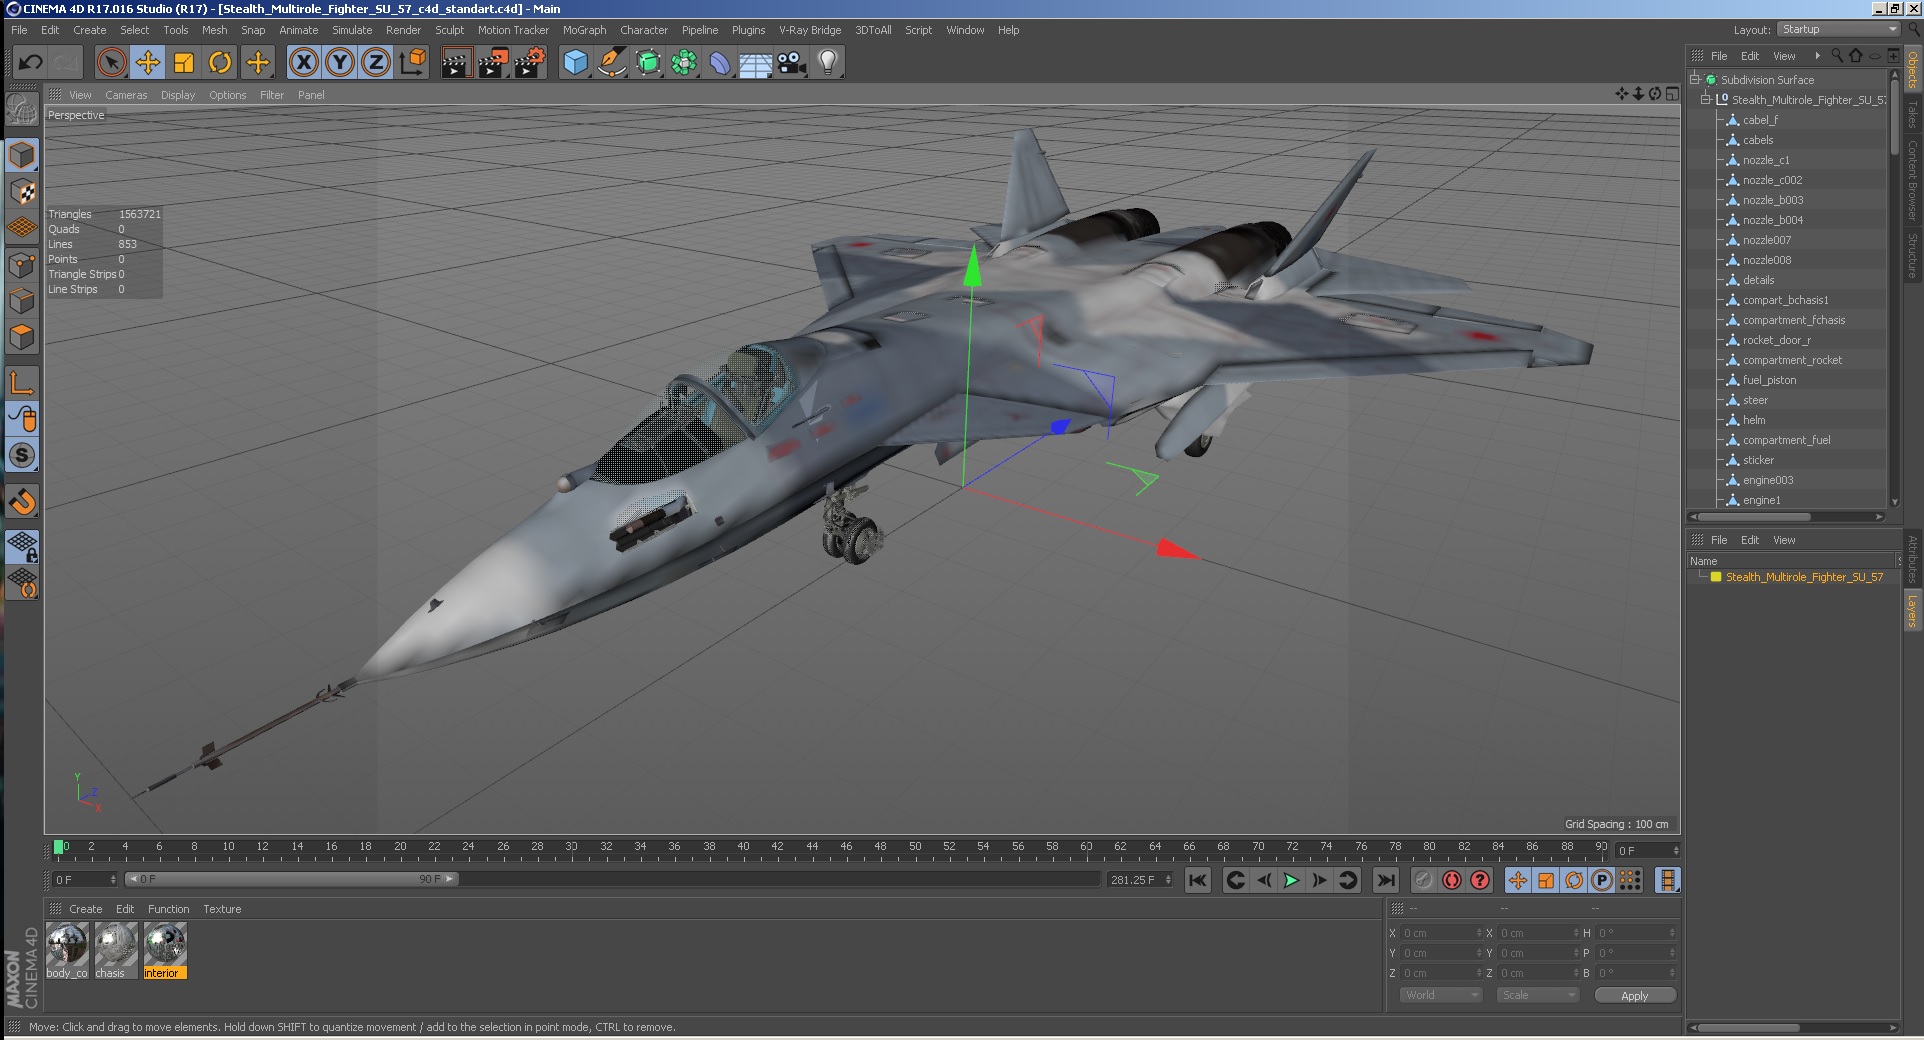The image size is (1924, 1040).
Task: Click Render View clapperboard icon
Action: [x=456, y=62]
